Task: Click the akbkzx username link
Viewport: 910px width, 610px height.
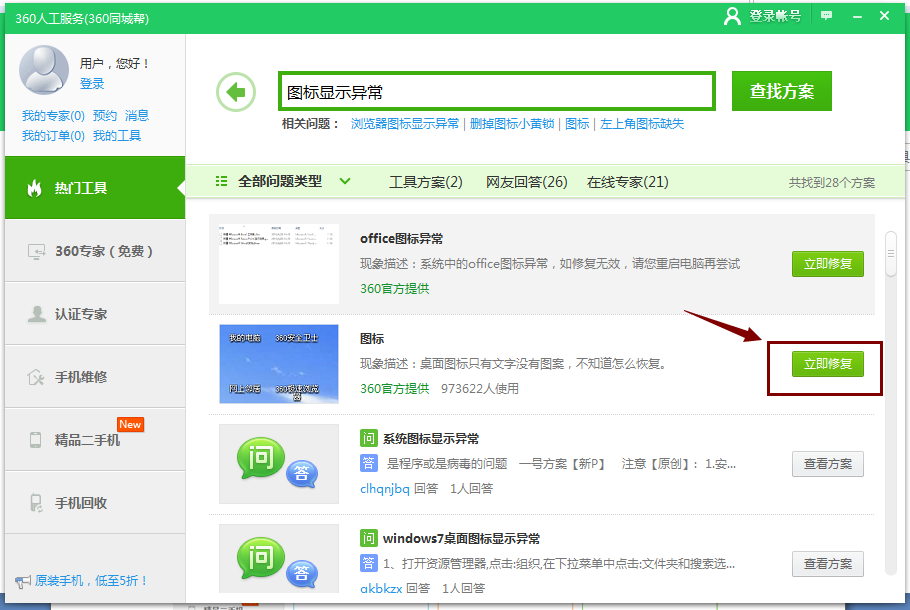Action: (381, 589)
